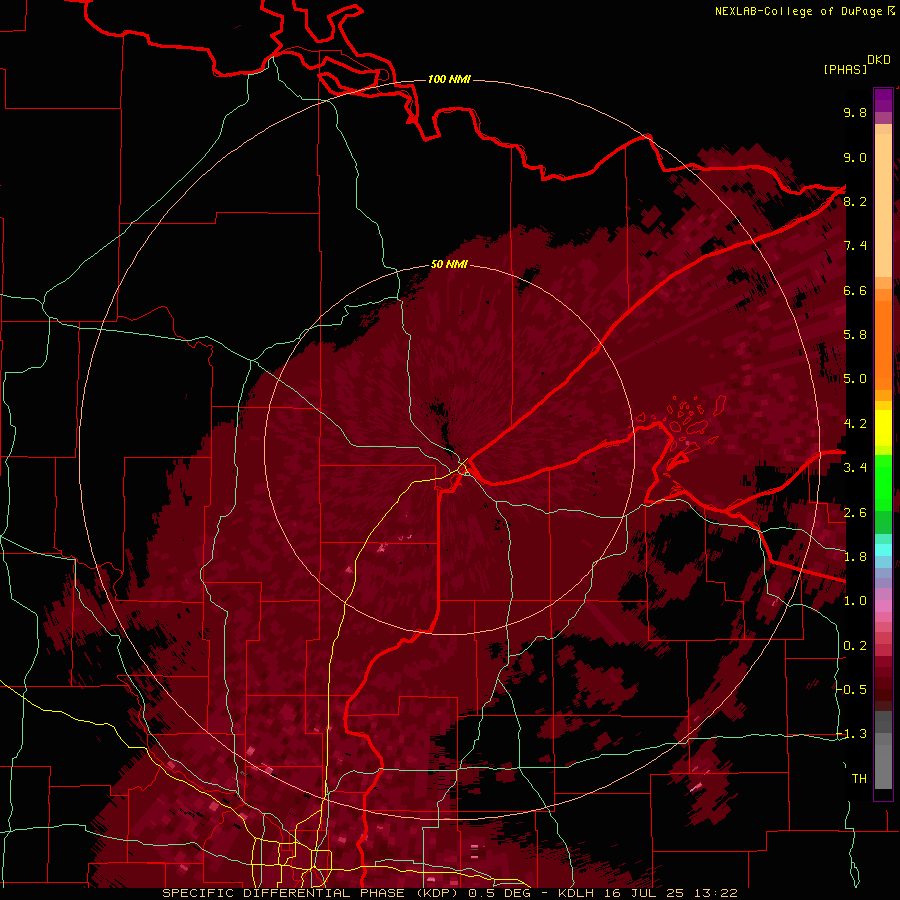Pick the bright yellow segment of the color bar
Screen dimensions: 900x900
[x=883, y=428]
